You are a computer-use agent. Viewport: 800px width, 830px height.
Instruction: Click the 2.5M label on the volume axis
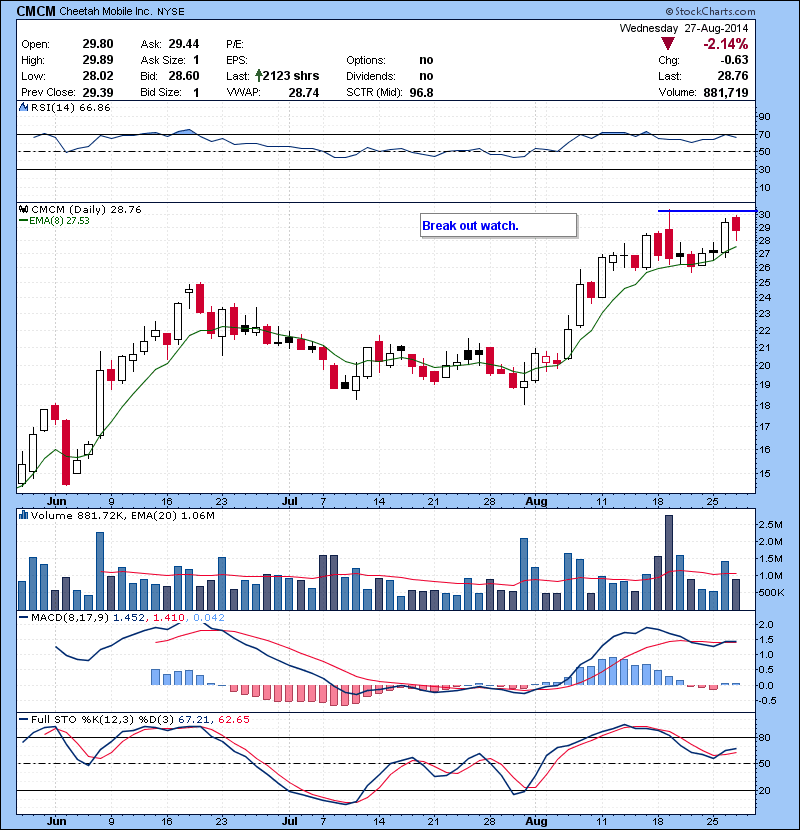click(771, 525)
